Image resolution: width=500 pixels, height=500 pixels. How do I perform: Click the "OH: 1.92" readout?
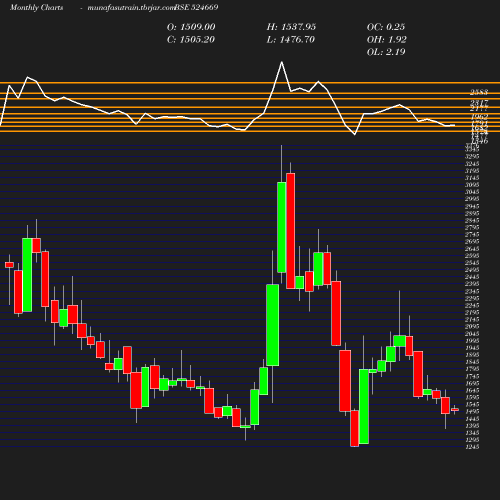tap(387, 40)
